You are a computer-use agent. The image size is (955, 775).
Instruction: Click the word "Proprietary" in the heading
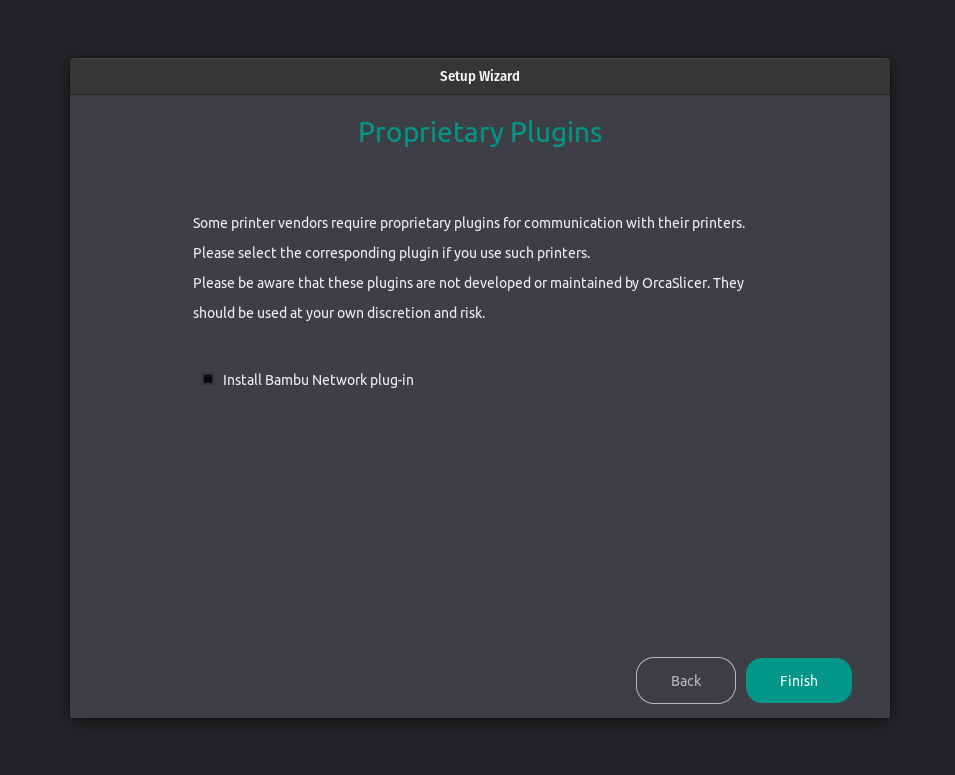click(430, 132)
